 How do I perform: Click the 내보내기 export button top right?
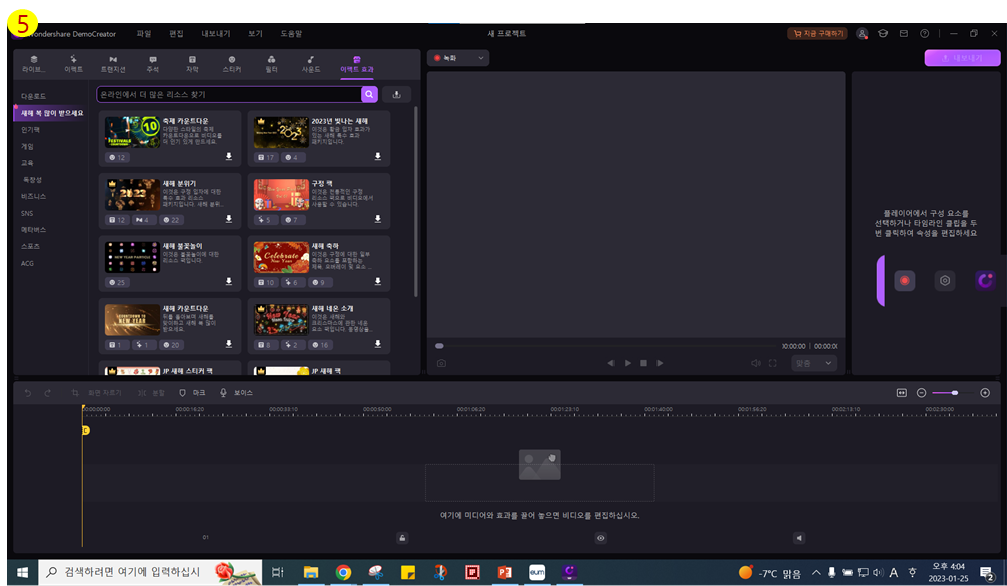[962, 59]
